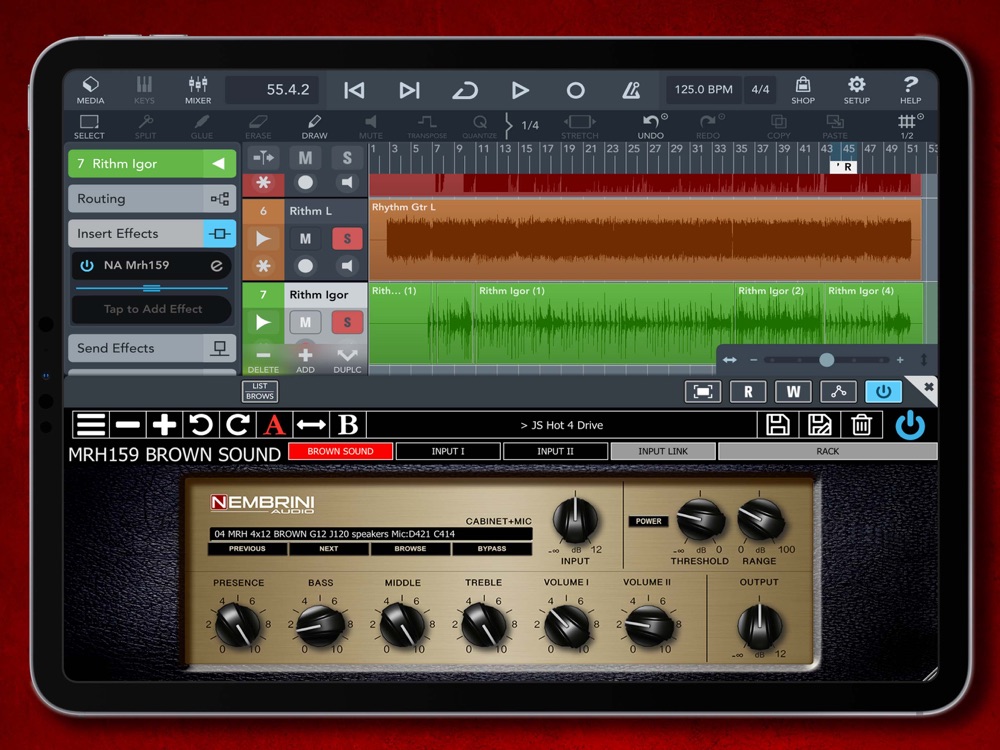Delete the selected track
Viewport: 1000px width, 750px height.
(263, 360)
